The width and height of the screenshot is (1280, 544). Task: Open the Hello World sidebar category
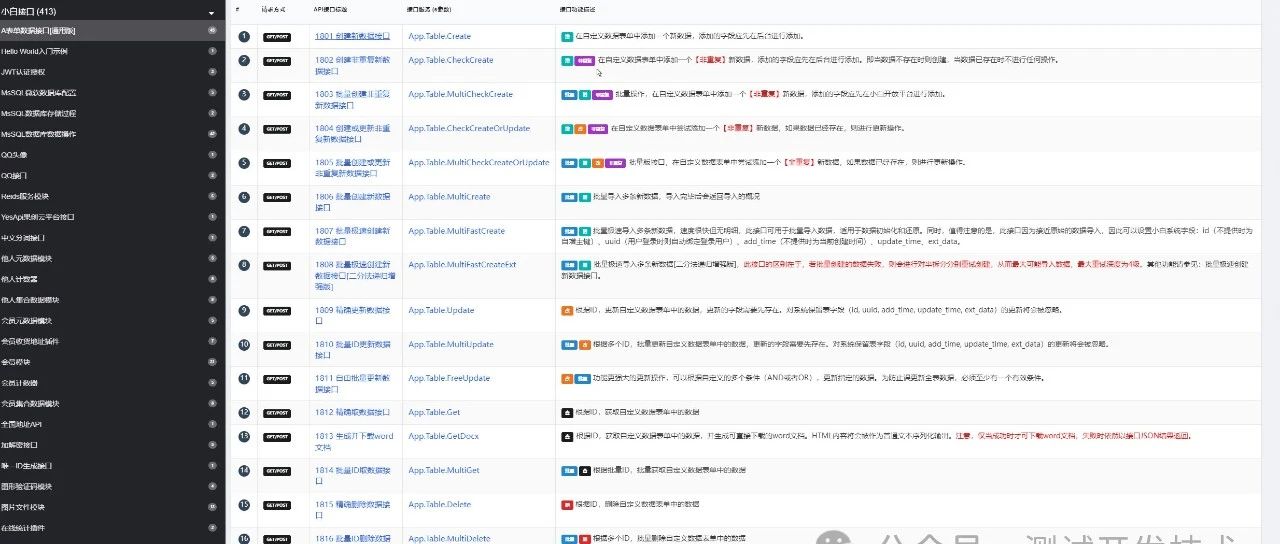[35, 51]
